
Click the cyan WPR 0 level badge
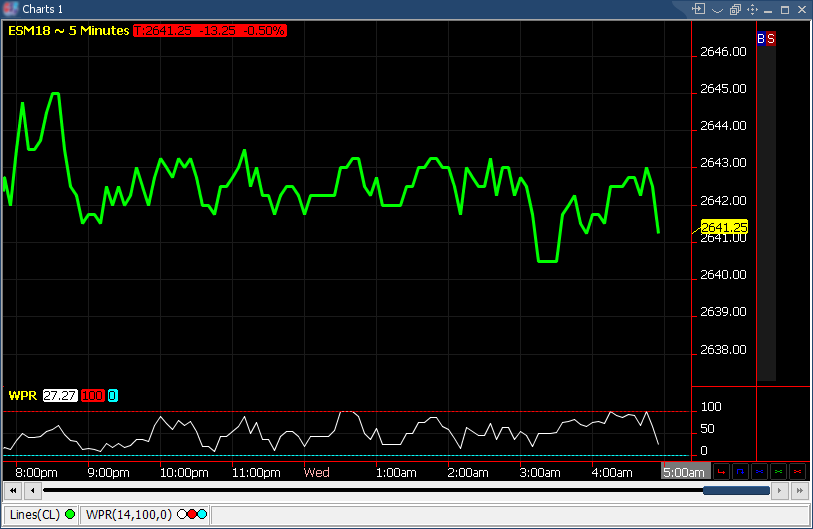coord(113,396)
